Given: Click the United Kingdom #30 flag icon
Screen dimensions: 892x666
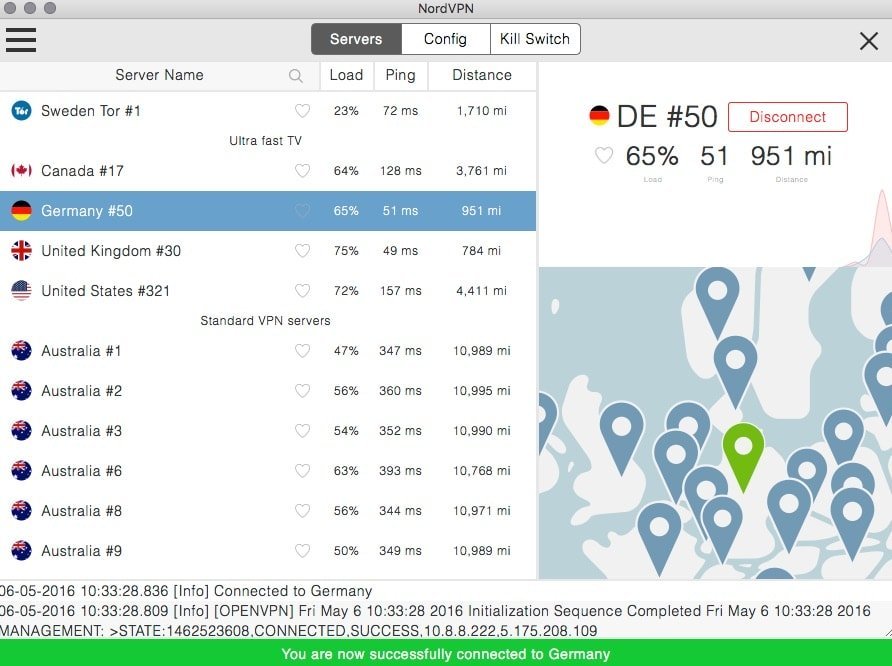Looking at the screenshot, I should tap(22, 250).
